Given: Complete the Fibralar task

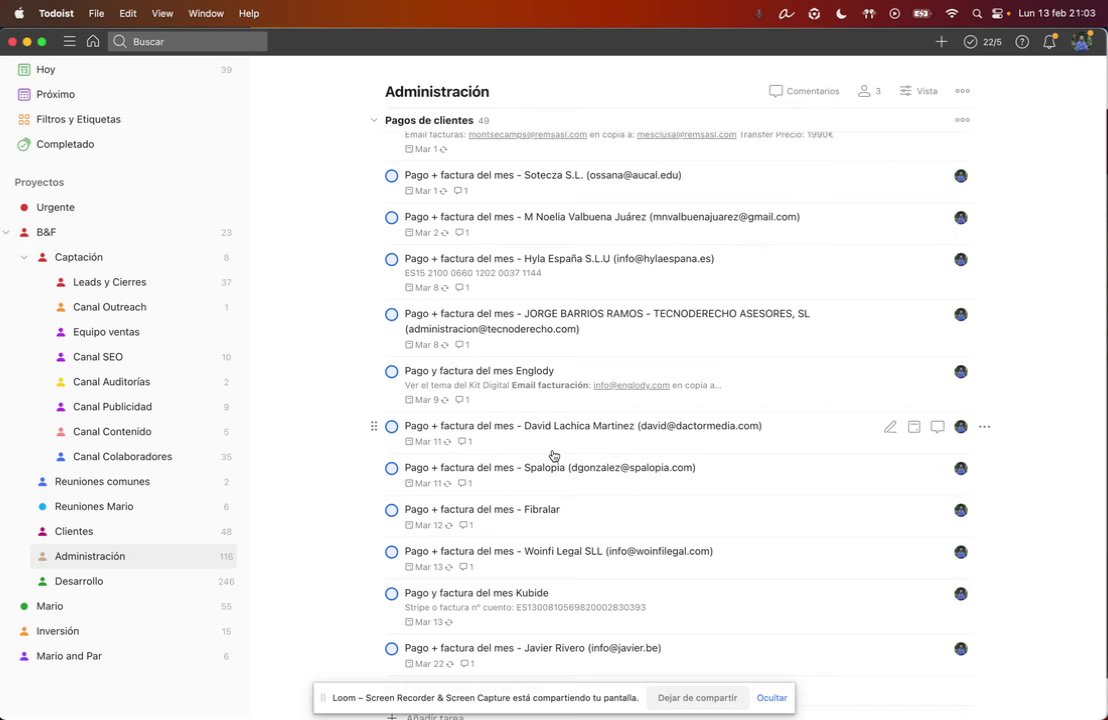Looking at the screenshot, I should (x=391, y=510).
